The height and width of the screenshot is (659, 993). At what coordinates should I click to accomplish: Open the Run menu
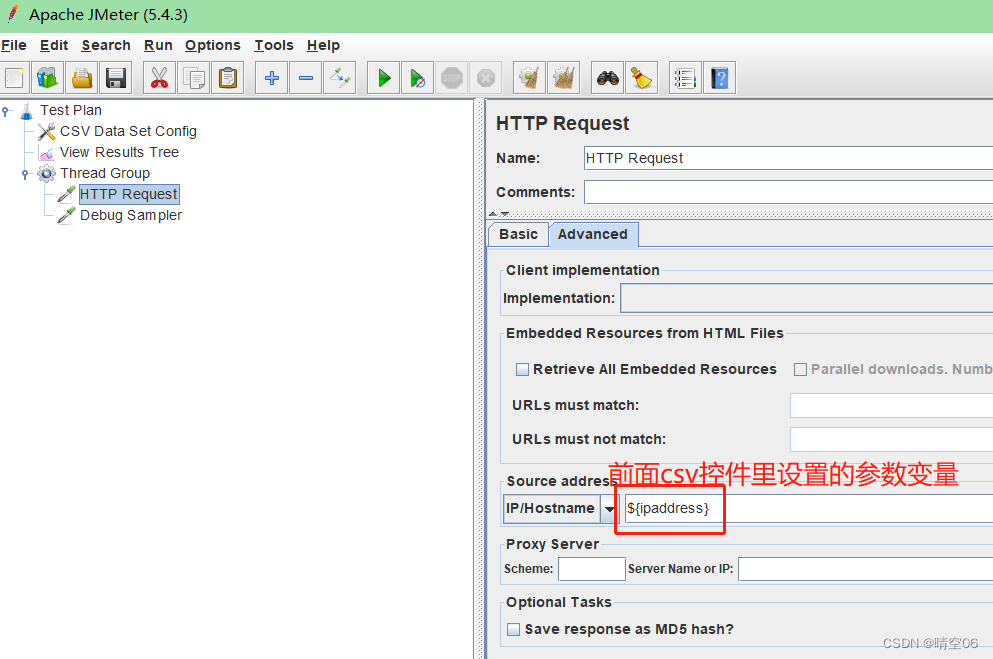pyautogui.click(x=158, y=46)
